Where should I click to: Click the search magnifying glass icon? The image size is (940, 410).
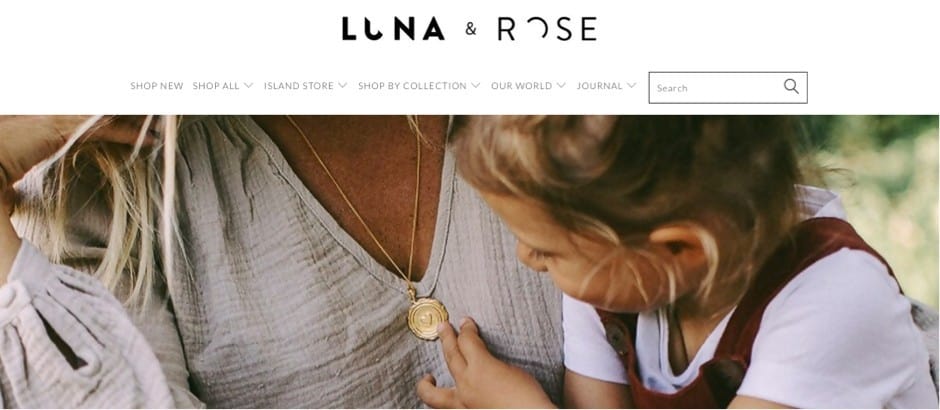[x=791, y=87]
